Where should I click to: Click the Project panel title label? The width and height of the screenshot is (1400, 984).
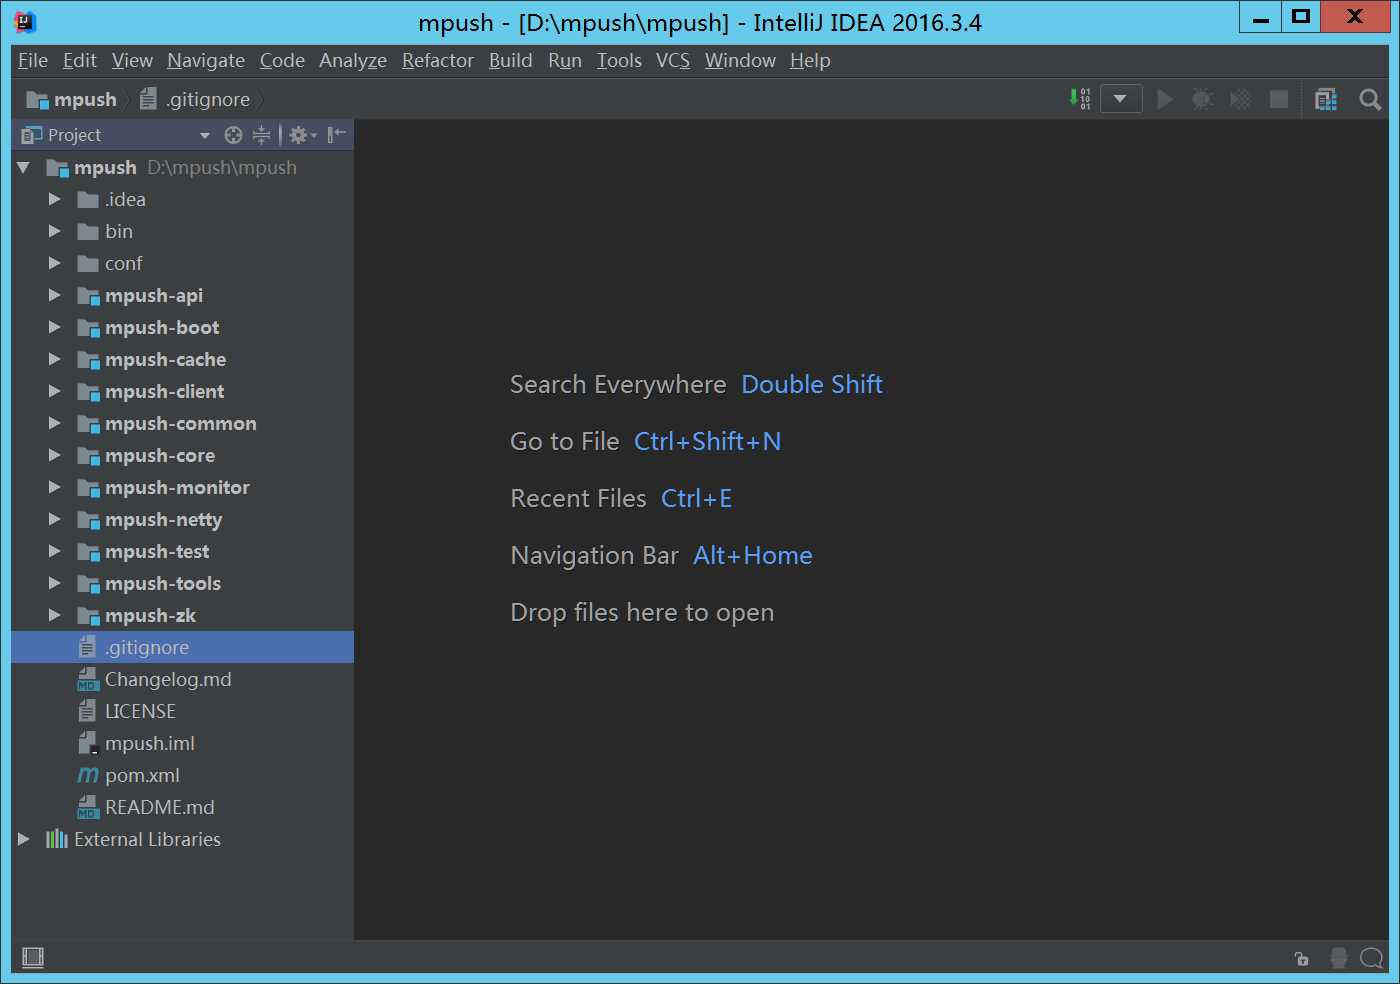point(74,135)
